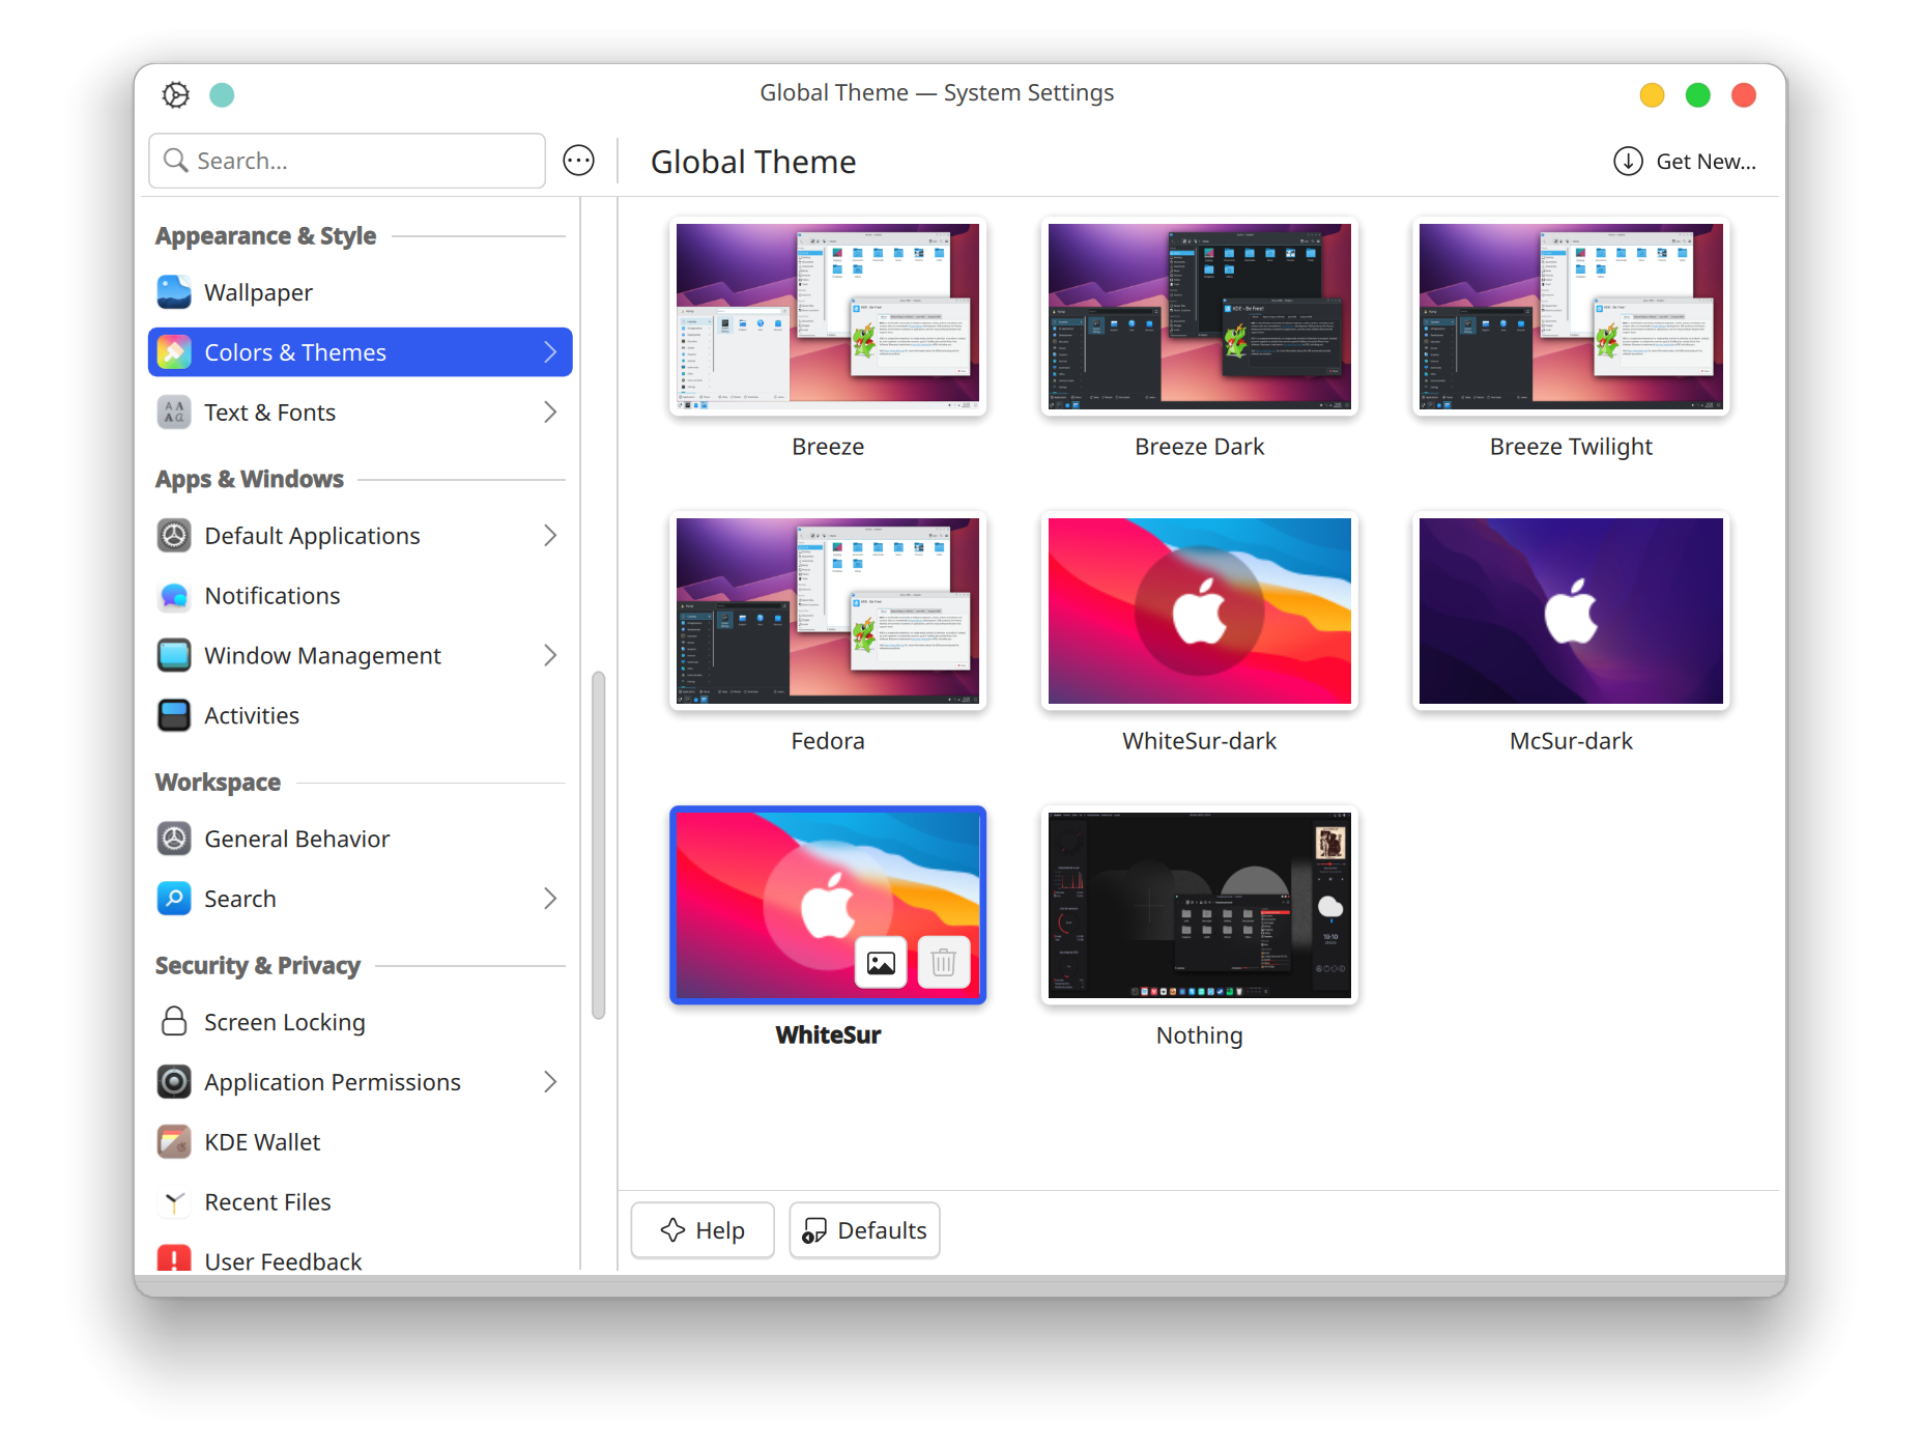Open General Behavior via its icon
1920x1448 pixels.
[x=174, y=838]
